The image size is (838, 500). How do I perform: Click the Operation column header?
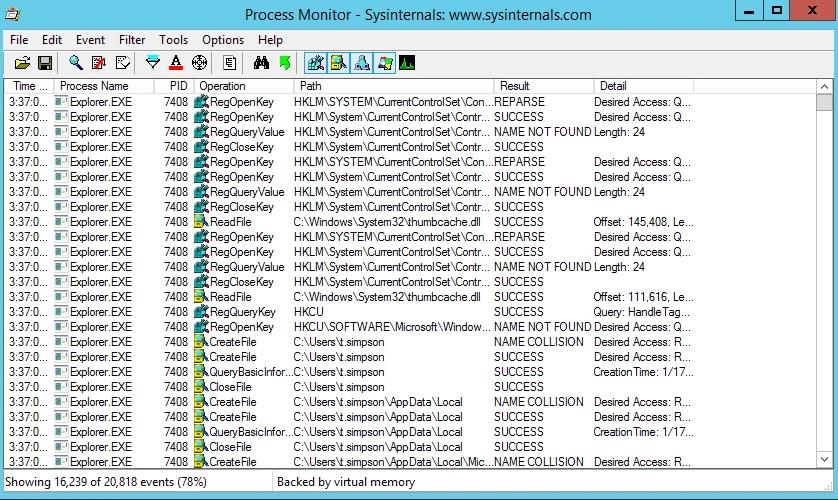coord(244,86)
